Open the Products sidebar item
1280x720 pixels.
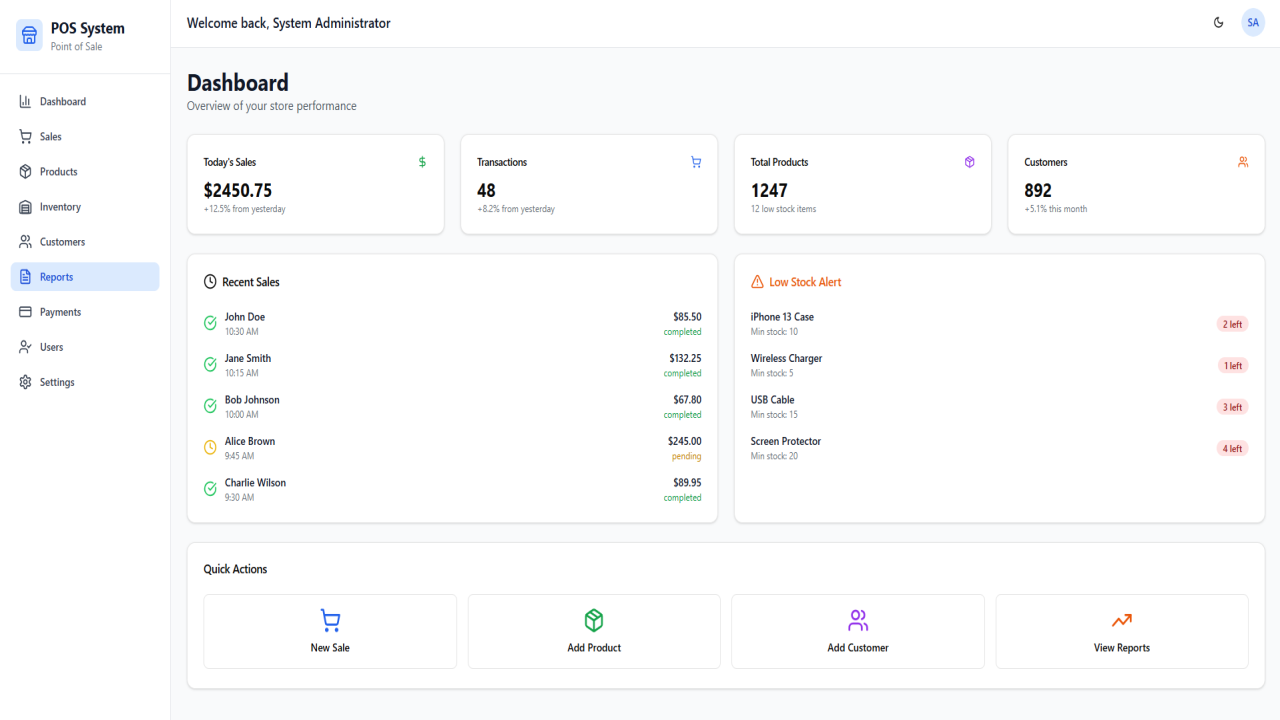pyautogui.click(x=85, y=172)
